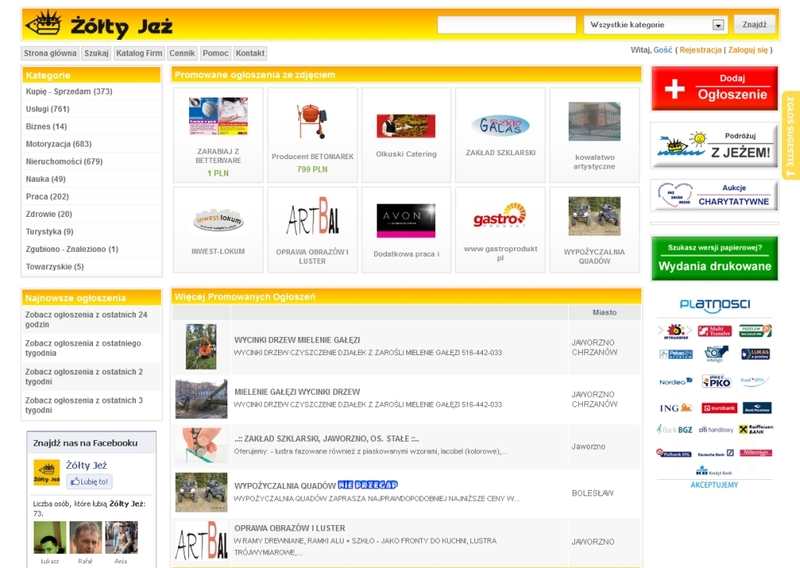Go to the Cennik menu item
This screenshot has width=800, height=568.
tap(182, 53)
